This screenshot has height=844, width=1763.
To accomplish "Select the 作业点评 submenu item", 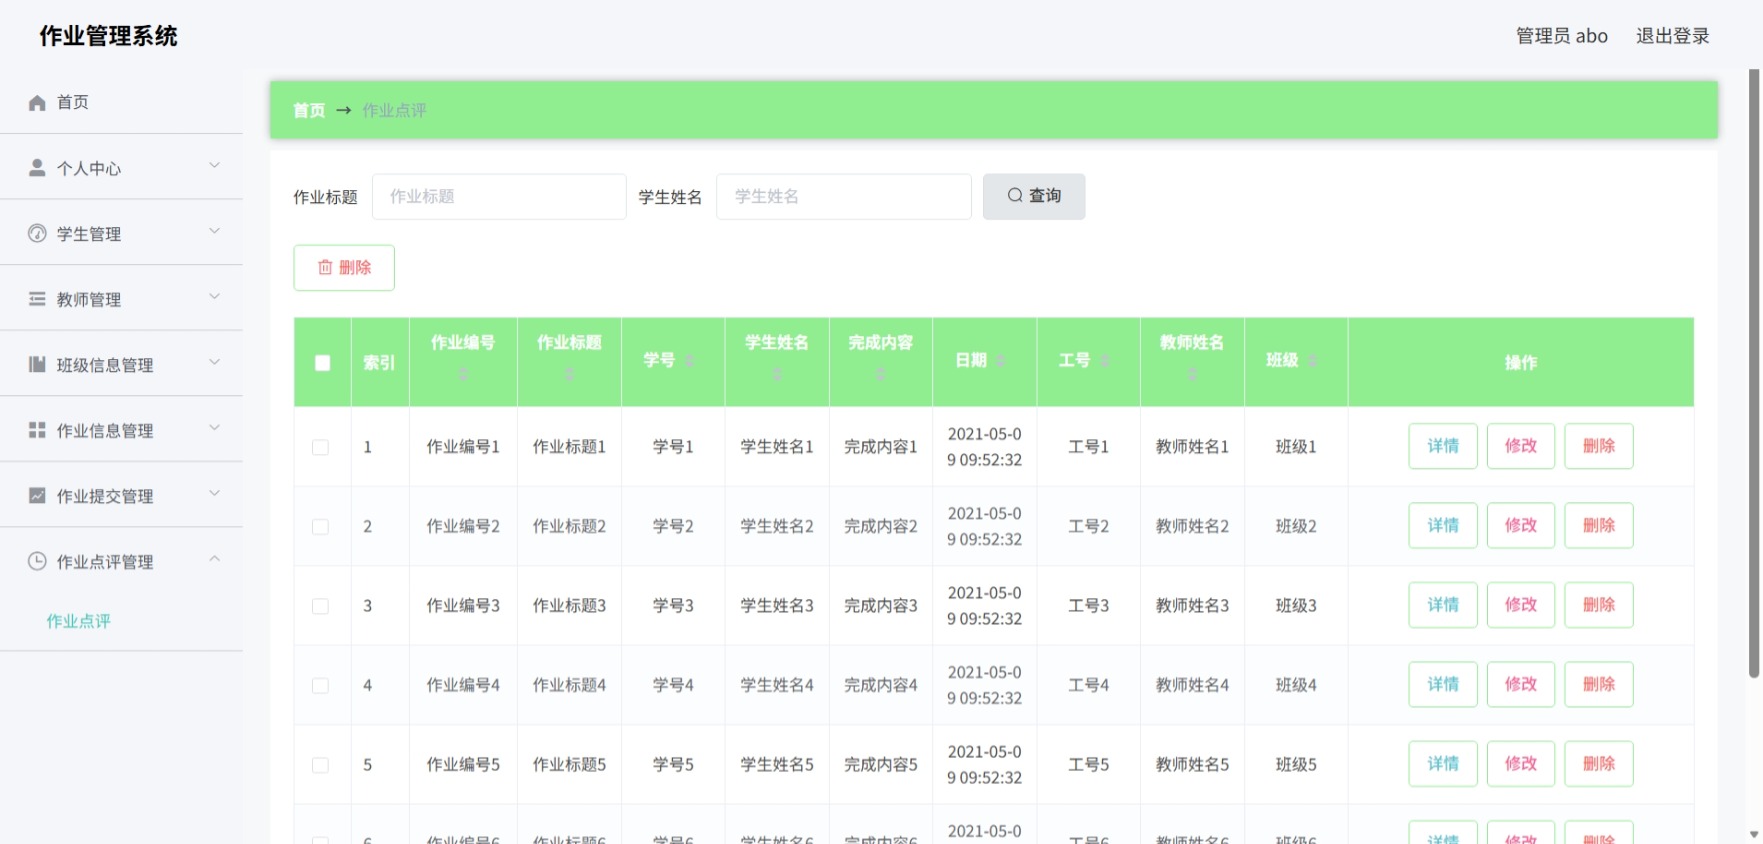I will (78, 621).
